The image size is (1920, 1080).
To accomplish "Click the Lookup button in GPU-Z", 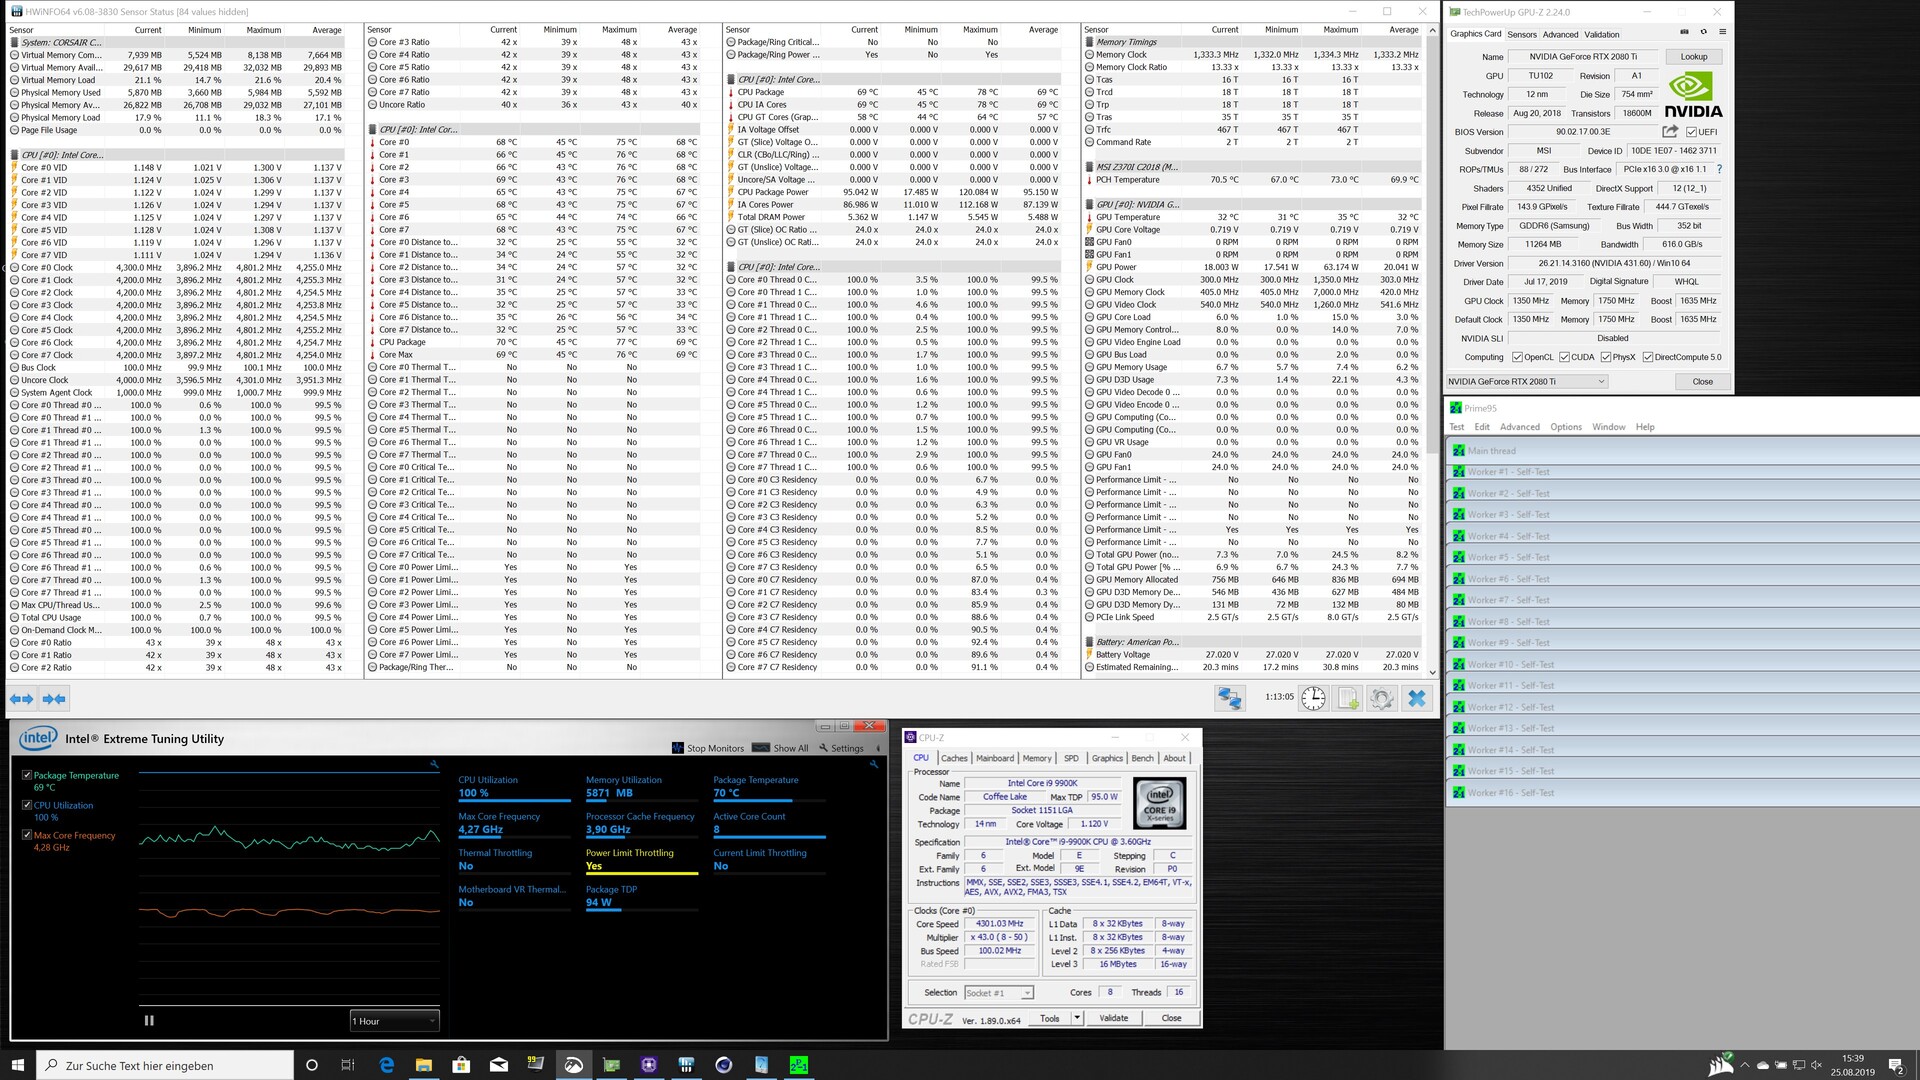I will tap(1694, 57).
